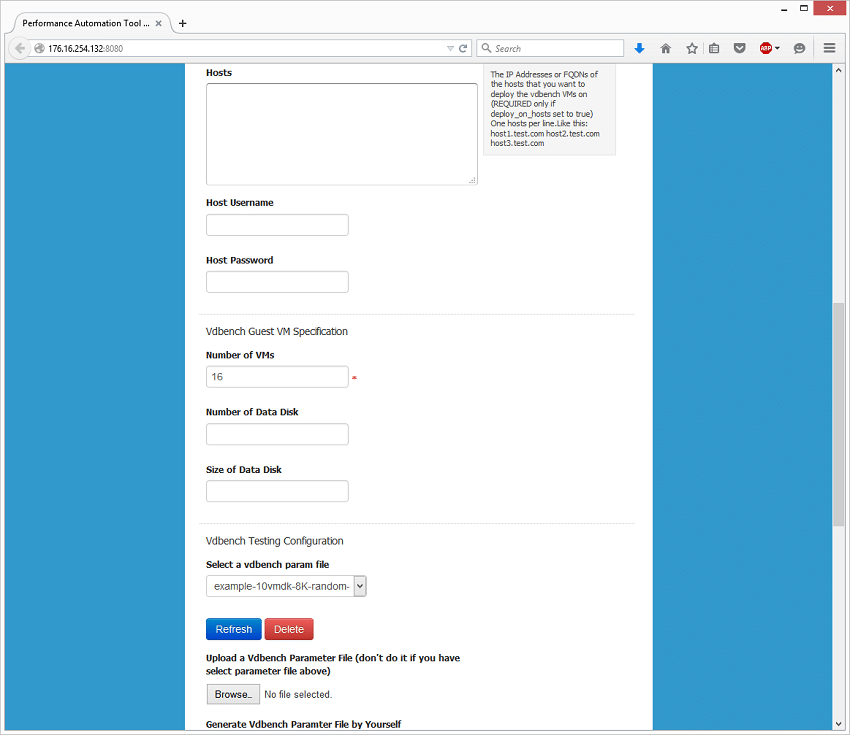Screen dimensions: 850x735
Task: Open the Downloads arrow icon
Action: [x=640, y=48]
